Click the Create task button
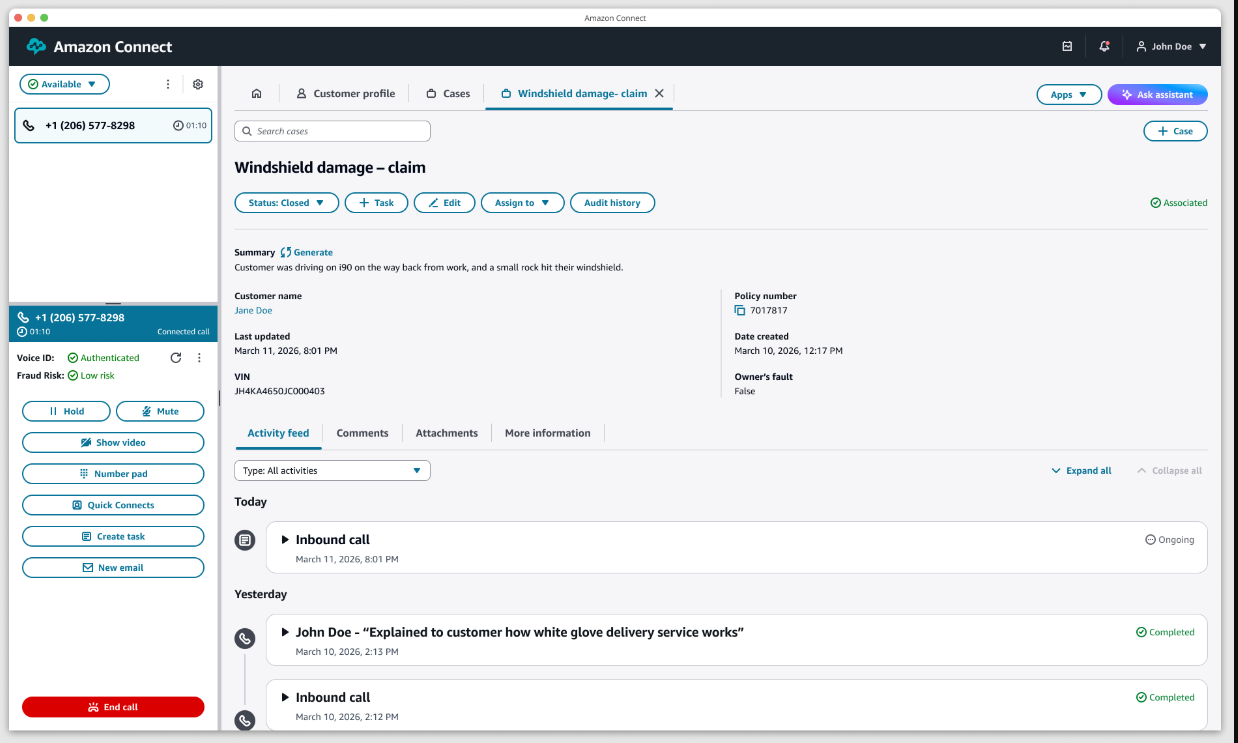 point(113,536)
